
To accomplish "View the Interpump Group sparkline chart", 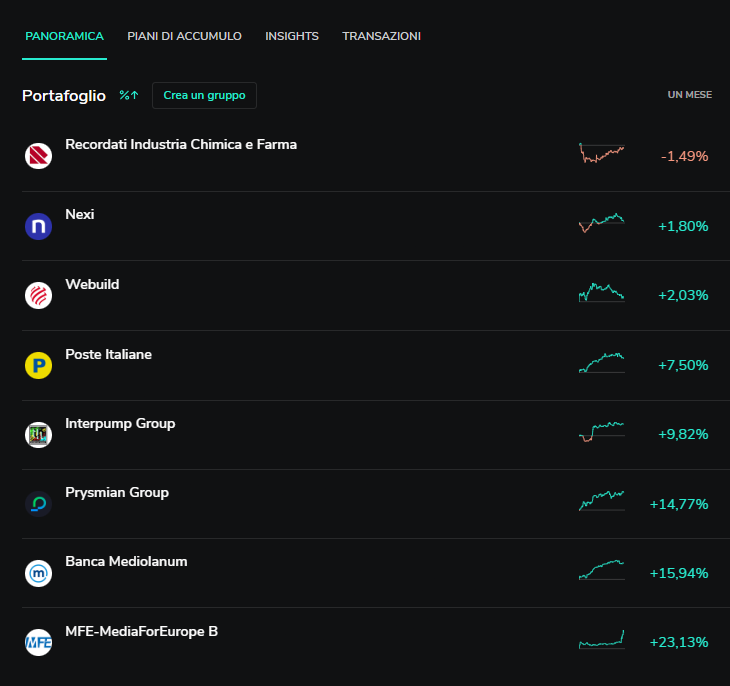I will pyautogui.click(x=602, y=432).
